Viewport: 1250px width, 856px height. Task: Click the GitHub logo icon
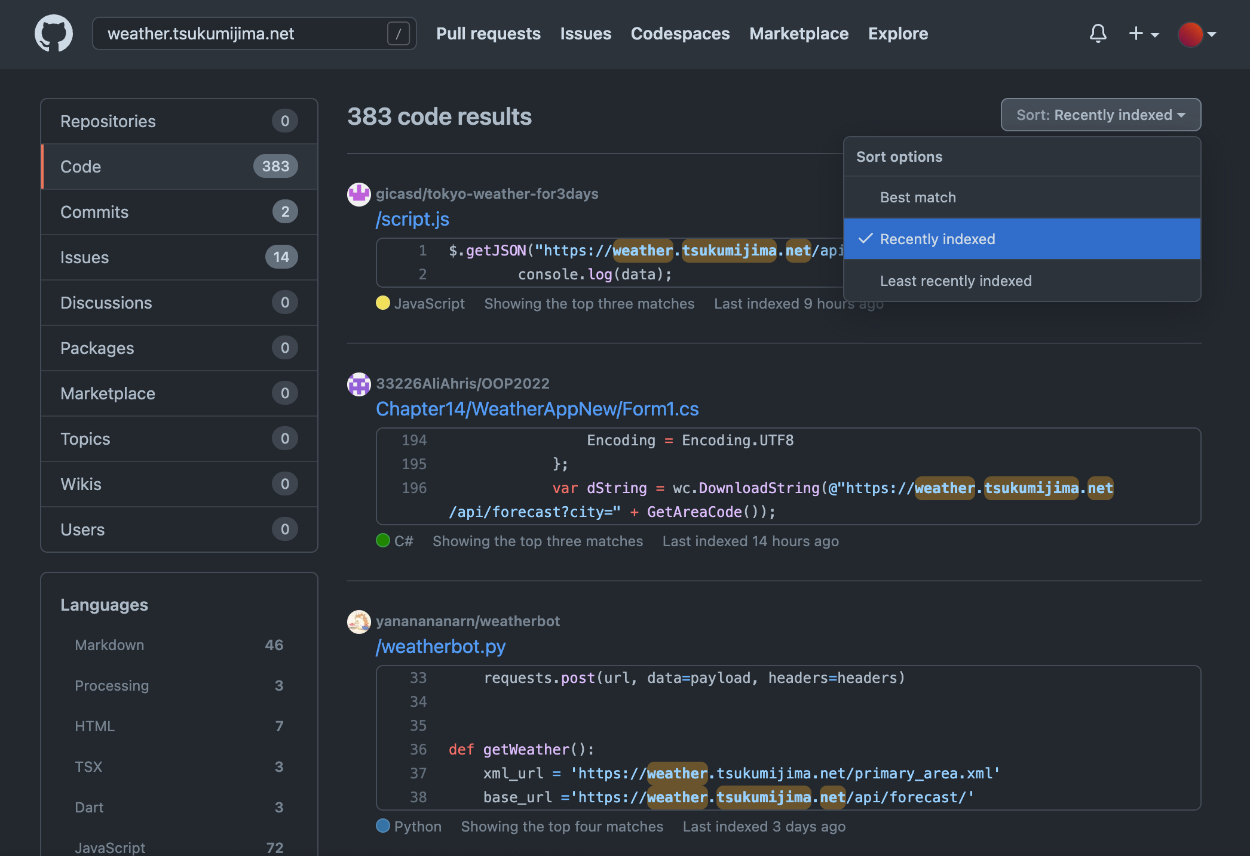coord(54,33)
